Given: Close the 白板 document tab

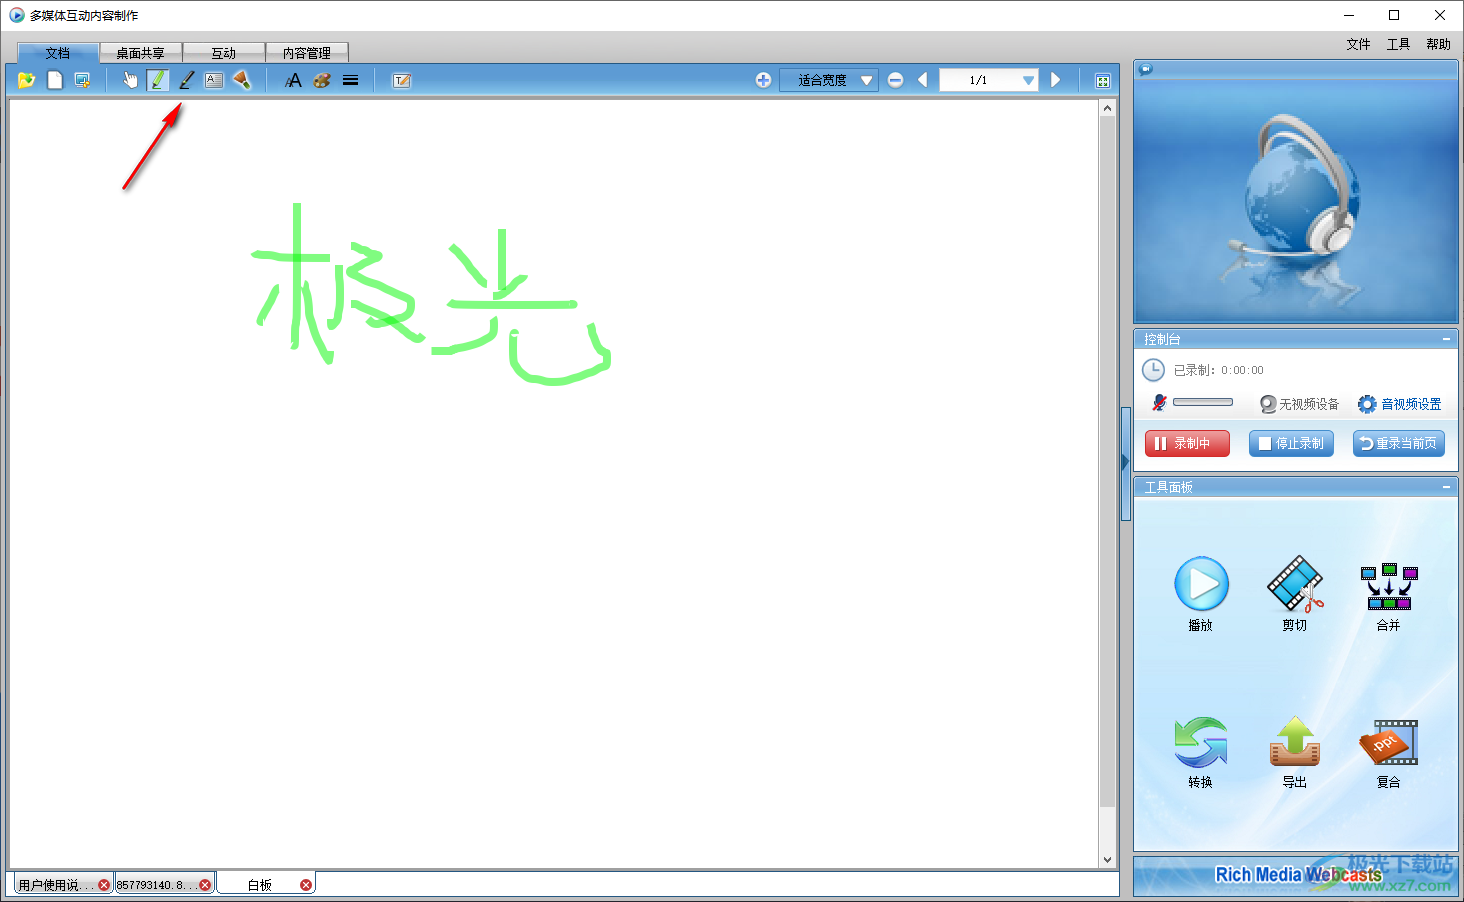Looking at the screenshot, I should 306,885.
